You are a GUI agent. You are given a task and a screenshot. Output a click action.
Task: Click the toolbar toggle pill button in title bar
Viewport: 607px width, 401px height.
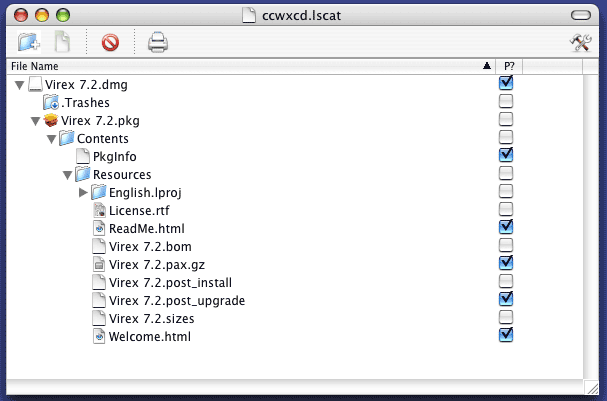tap(580, 15)
